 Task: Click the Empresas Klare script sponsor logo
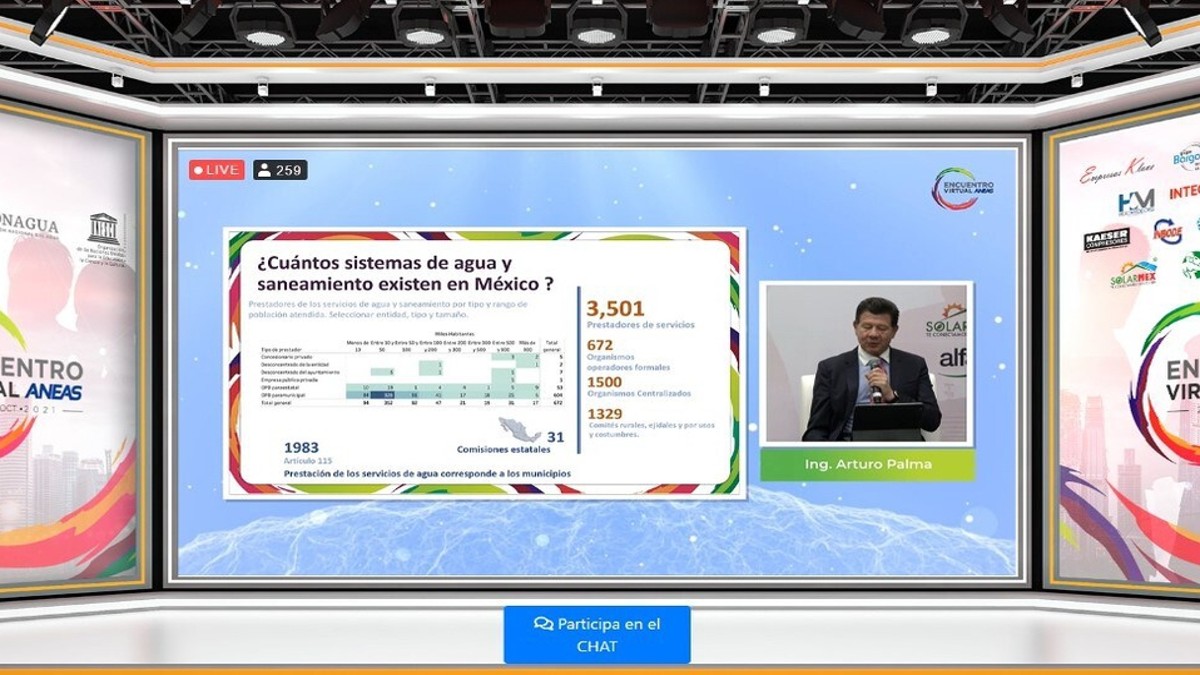coord(1117,172)
